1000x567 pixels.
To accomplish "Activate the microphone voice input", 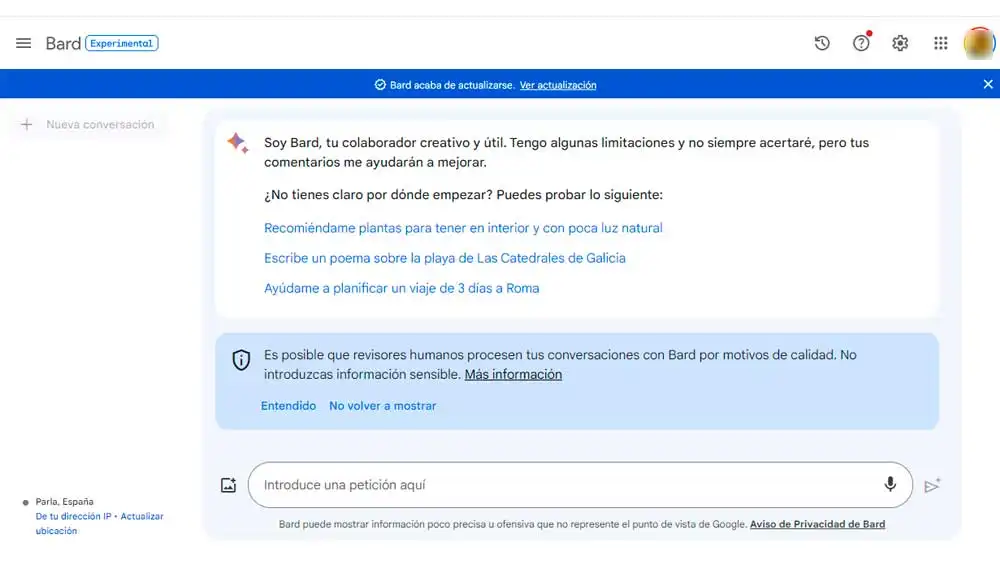I will pyautogui.click(x=890, y=485).
